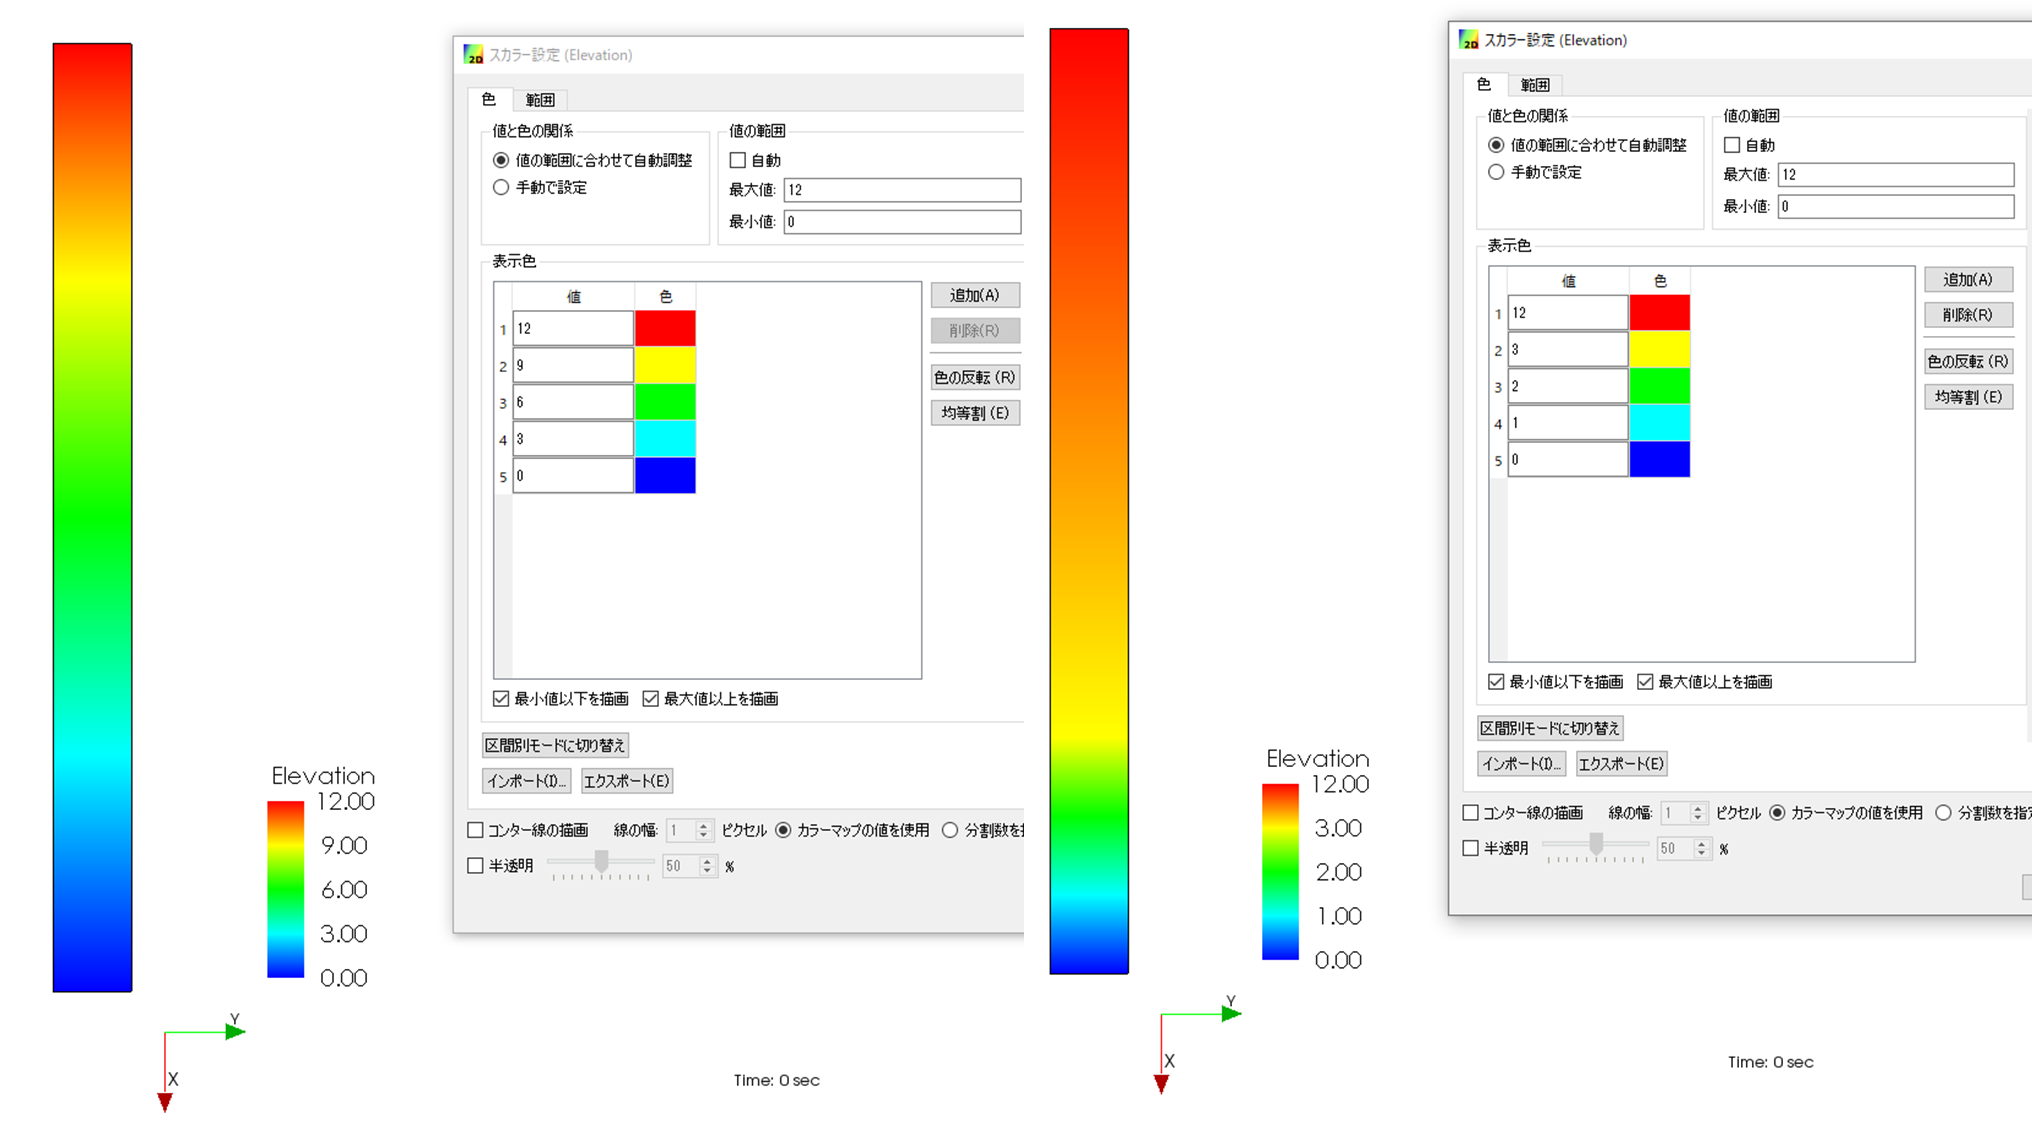Enable 半透明 checkbox in left dialog
Screen dimensions: 2032x1125
(476, 866)
